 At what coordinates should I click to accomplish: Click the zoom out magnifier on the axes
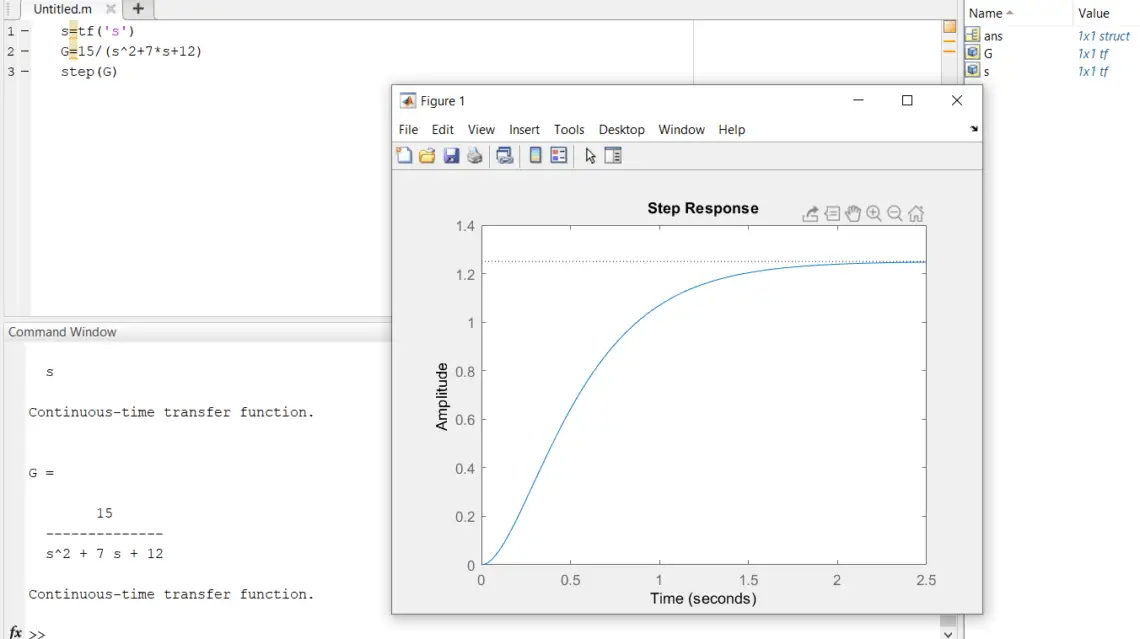point(895,214)
